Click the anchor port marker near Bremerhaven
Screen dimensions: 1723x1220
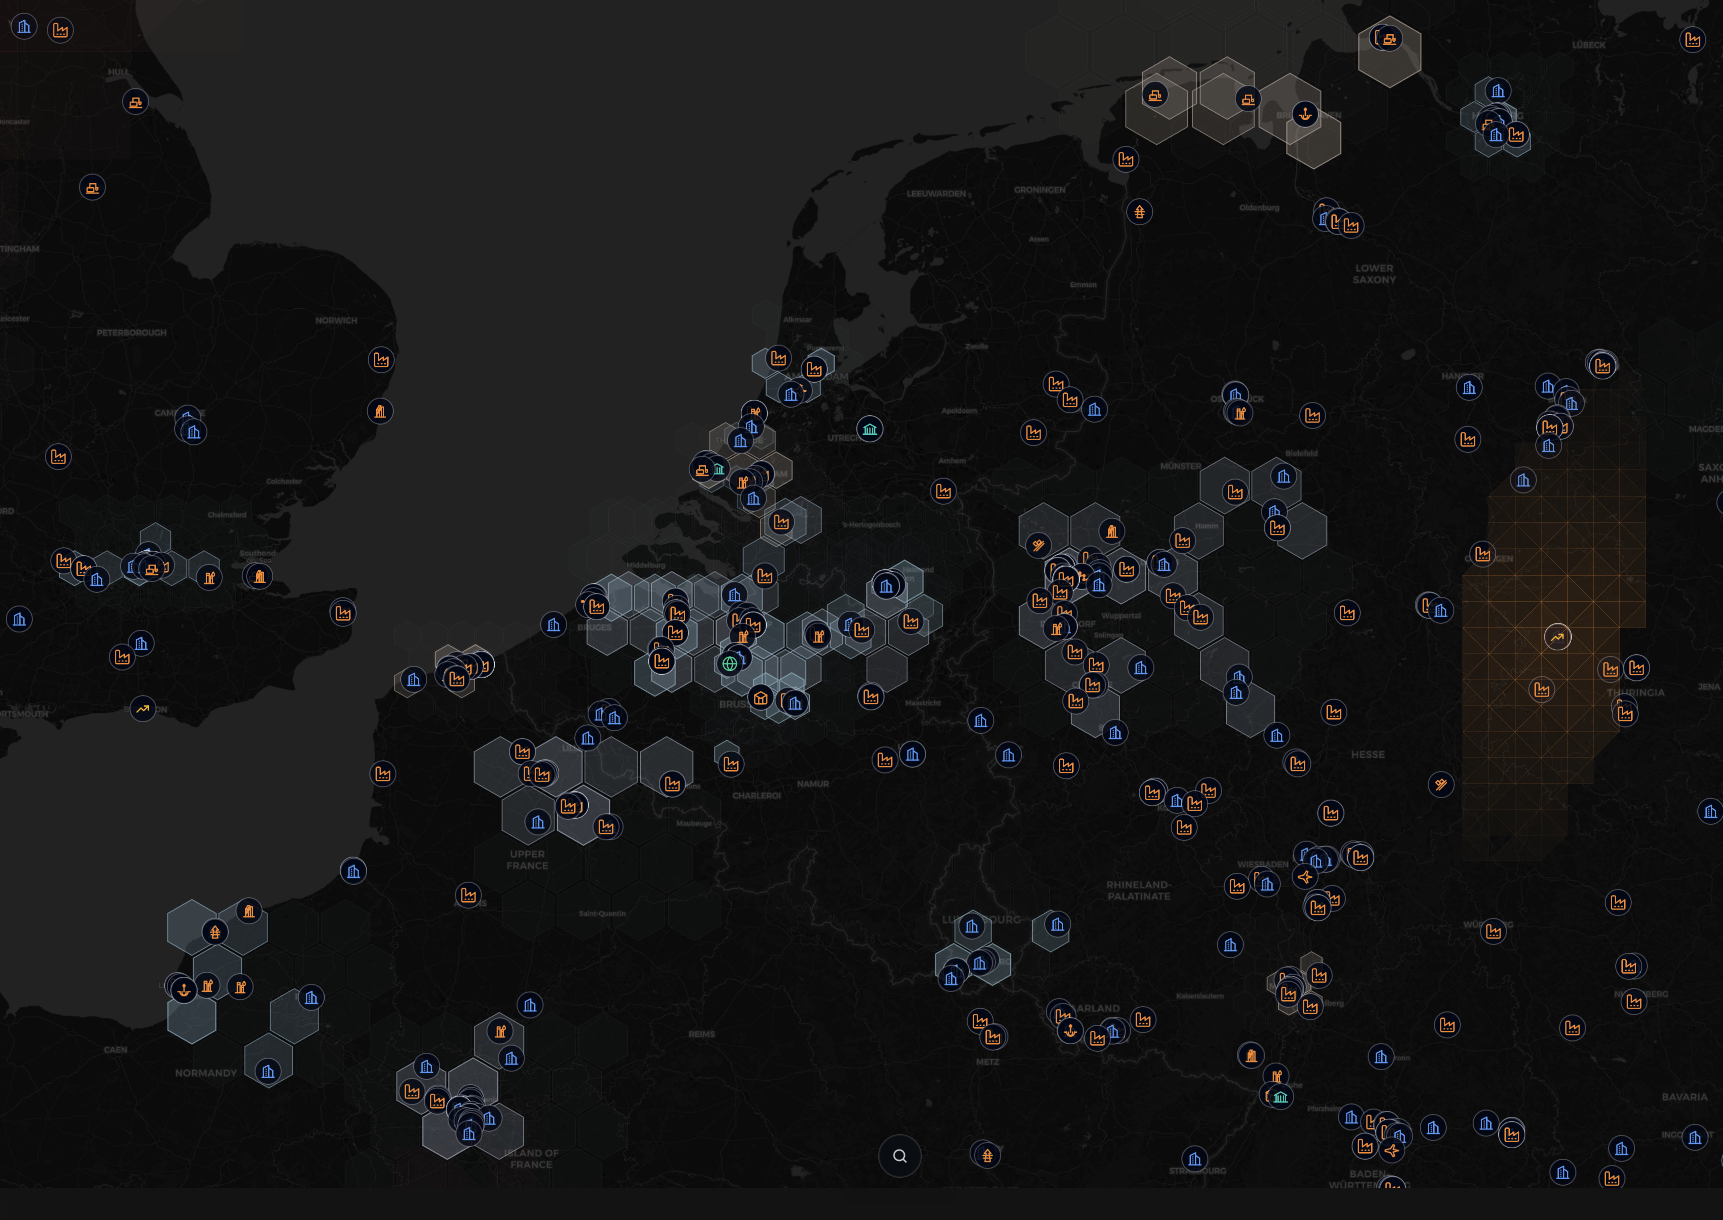pos(1304,114)
